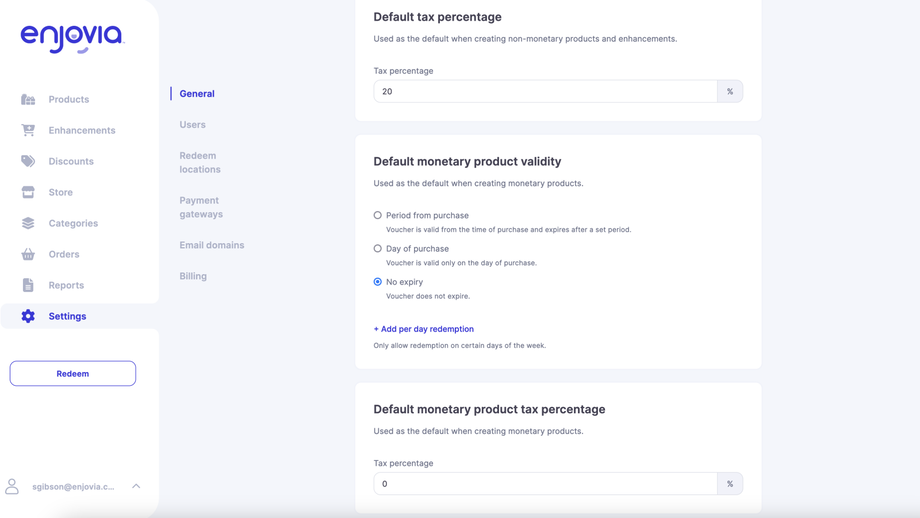This screenshot has width=920, height=518.
Task: Open the Users settings tab
Action: [193, 125]
